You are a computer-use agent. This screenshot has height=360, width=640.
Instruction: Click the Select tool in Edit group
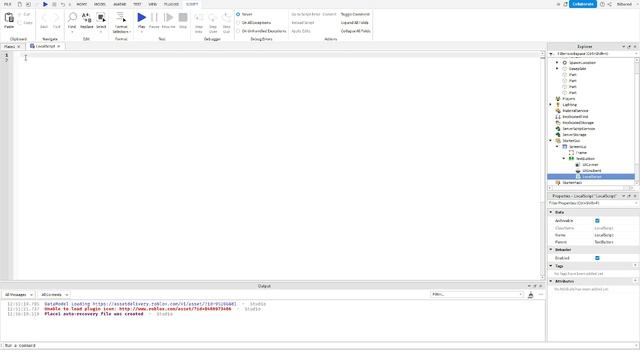(101, 18)
